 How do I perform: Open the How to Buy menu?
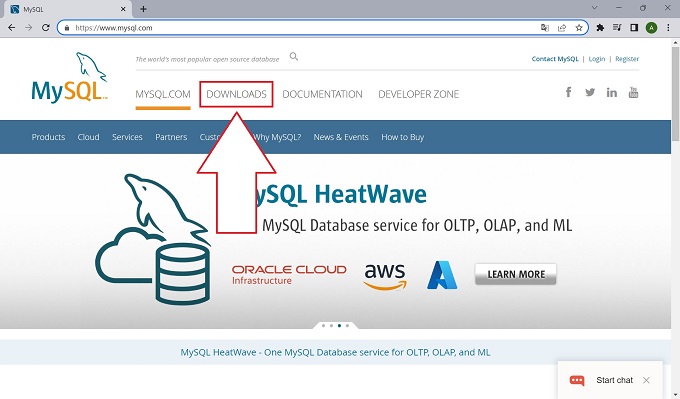[402, 137]
